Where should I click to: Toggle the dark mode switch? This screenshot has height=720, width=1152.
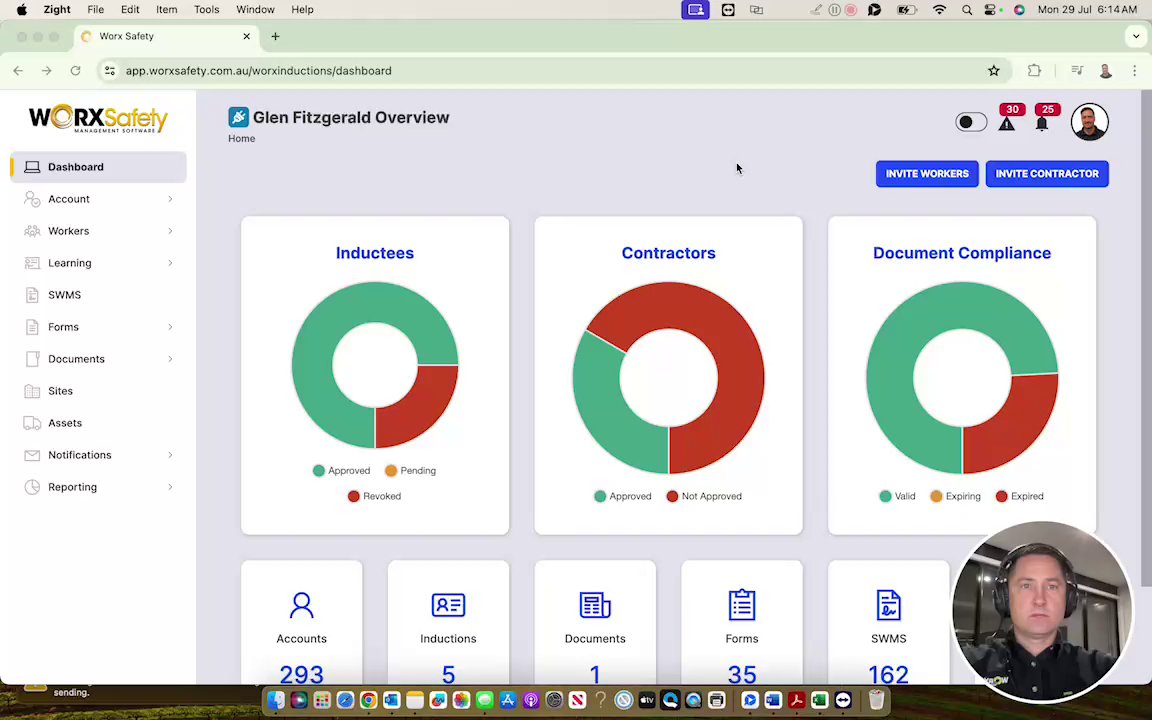tap(971, 122)
